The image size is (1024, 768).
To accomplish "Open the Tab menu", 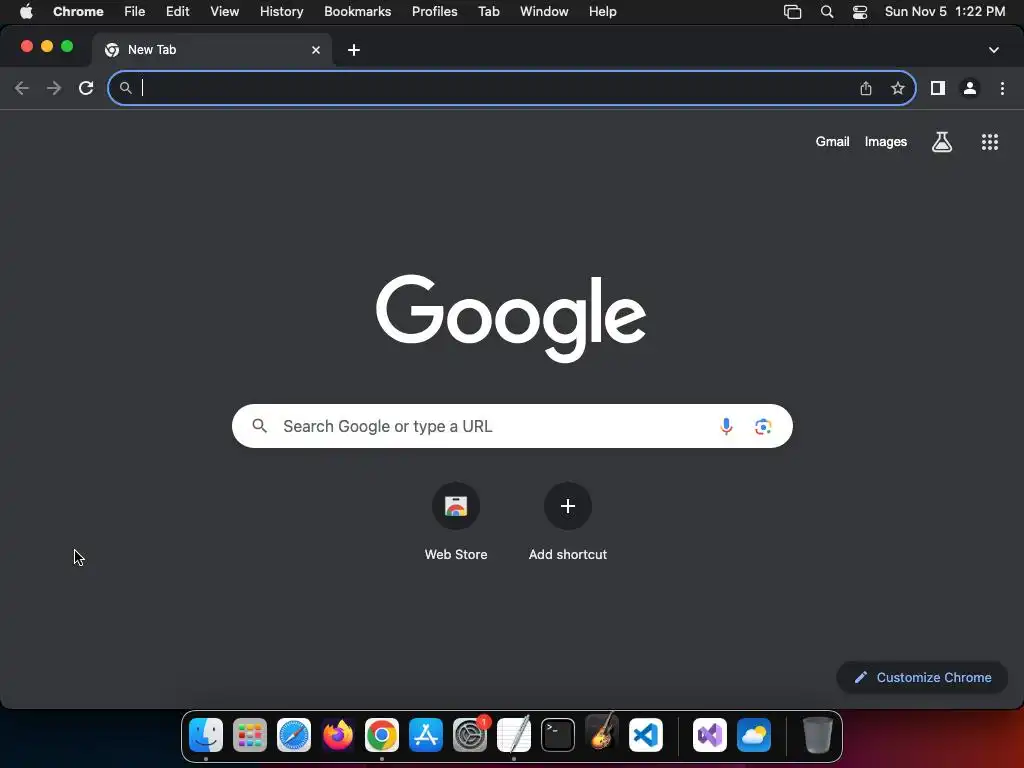I will 488,12.
